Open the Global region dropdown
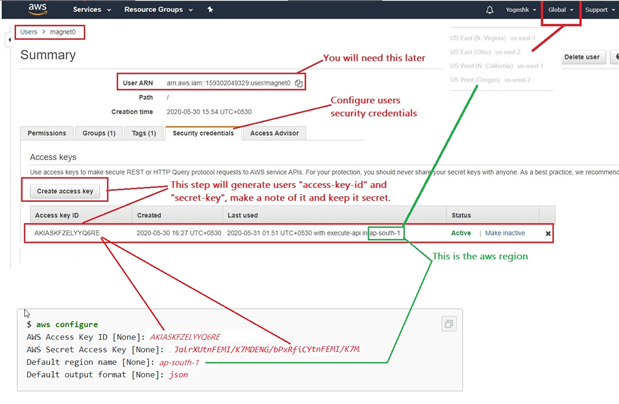Image resolution: width=619 pixels, height=404 pixels. tap(560, 10)
